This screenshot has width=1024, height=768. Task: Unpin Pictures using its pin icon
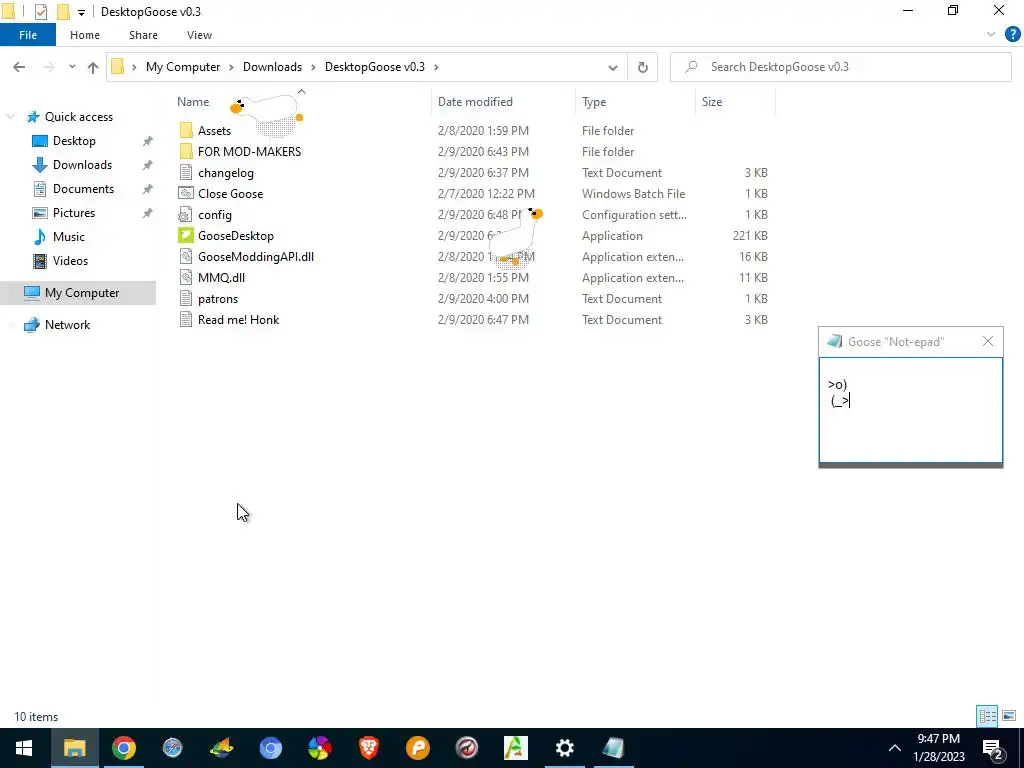pos(148,213)
